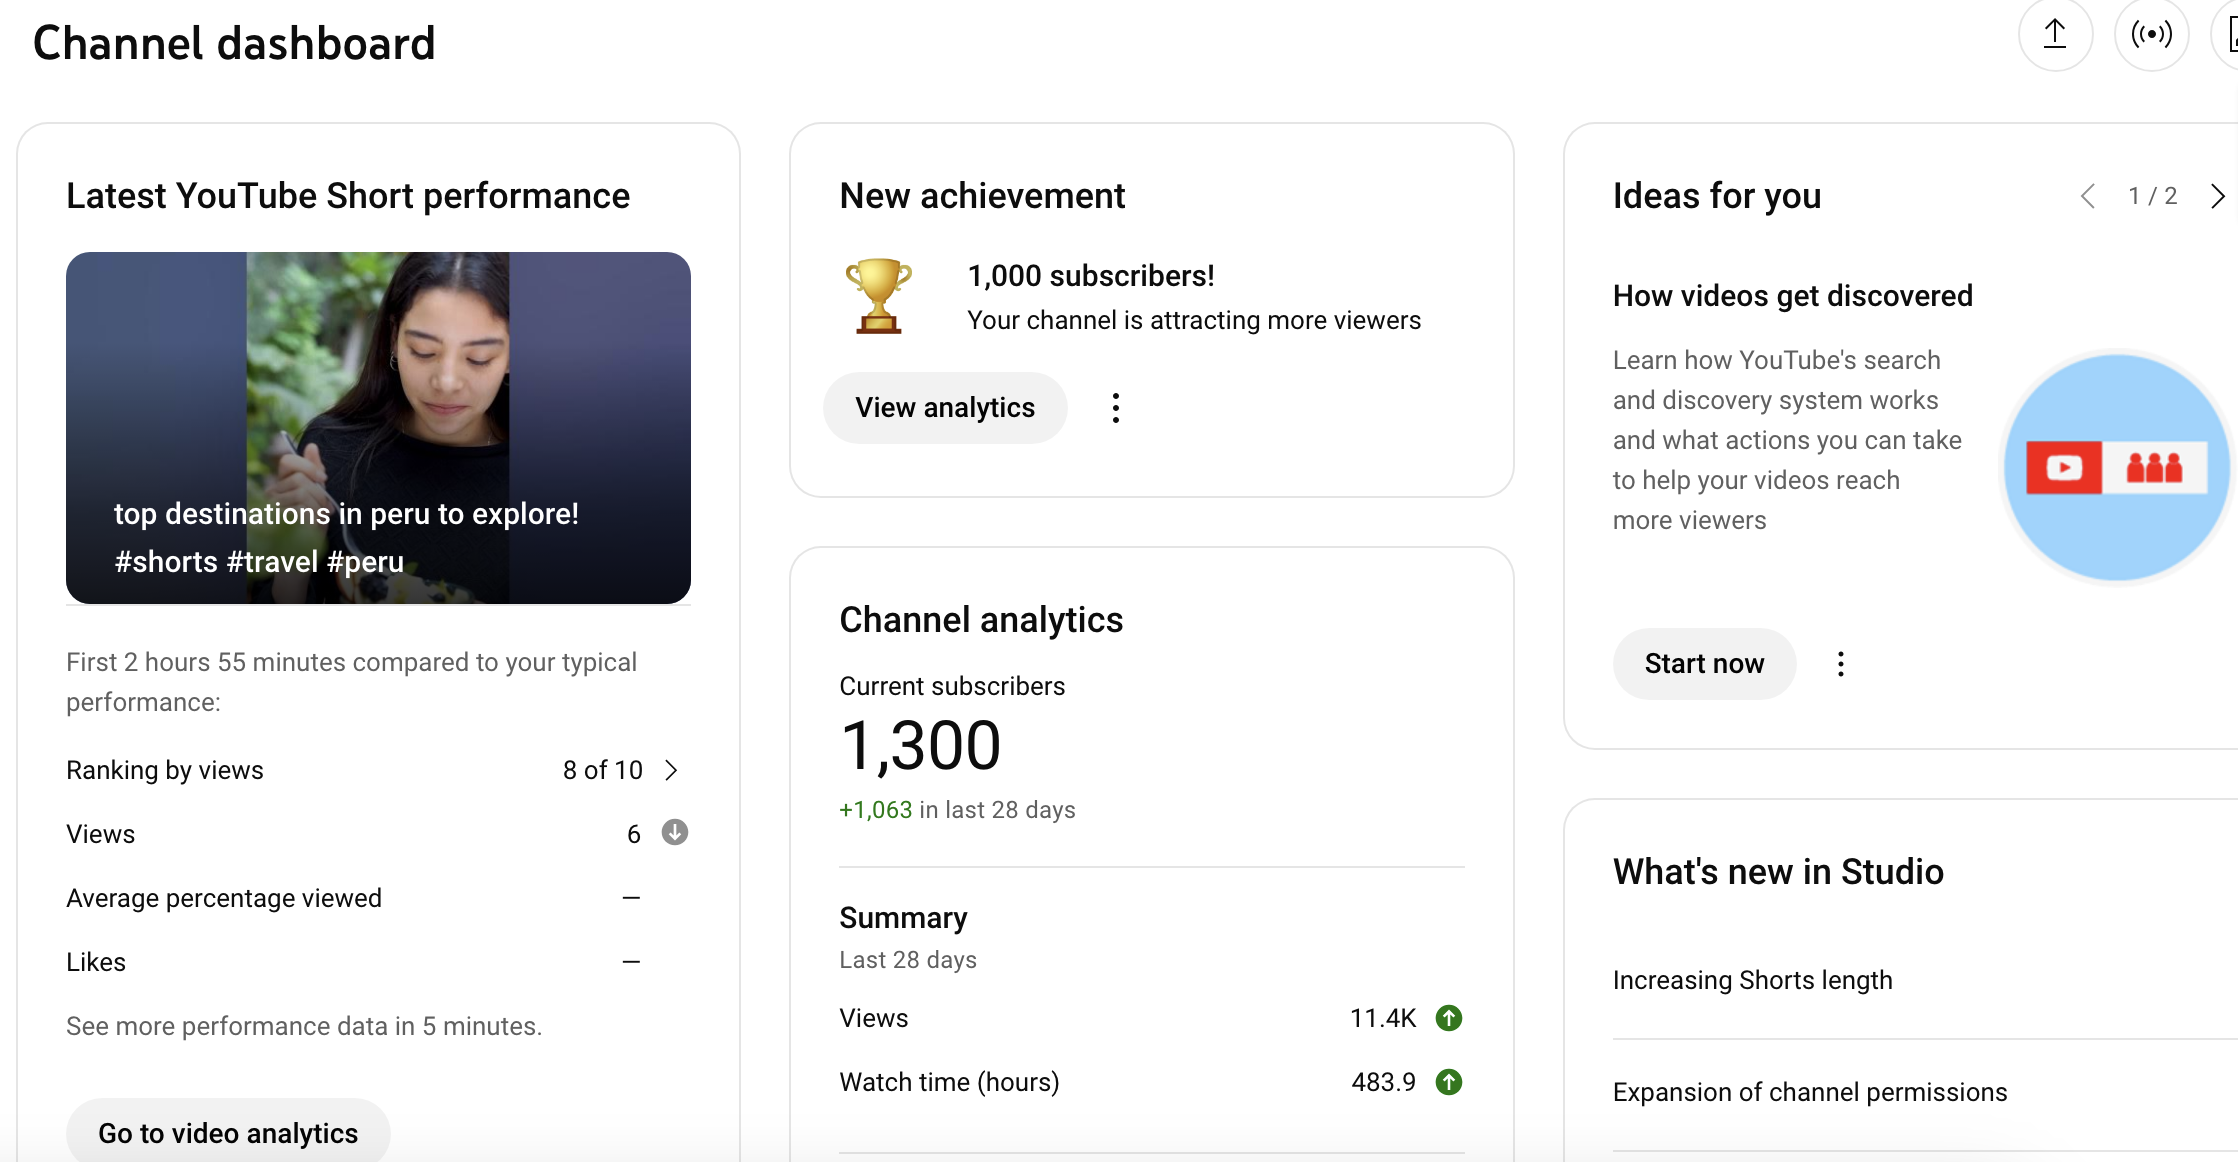Open Expansion of channel permissions news item

(1809, 1092)
